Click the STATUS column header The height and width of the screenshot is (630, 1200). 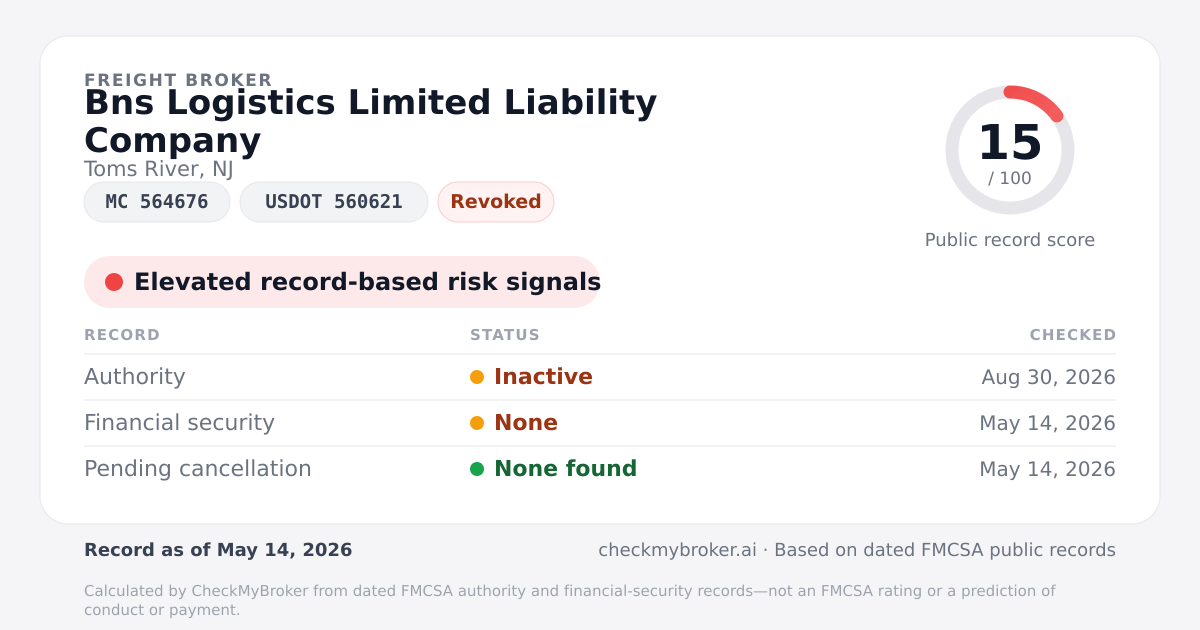(505, 335)
